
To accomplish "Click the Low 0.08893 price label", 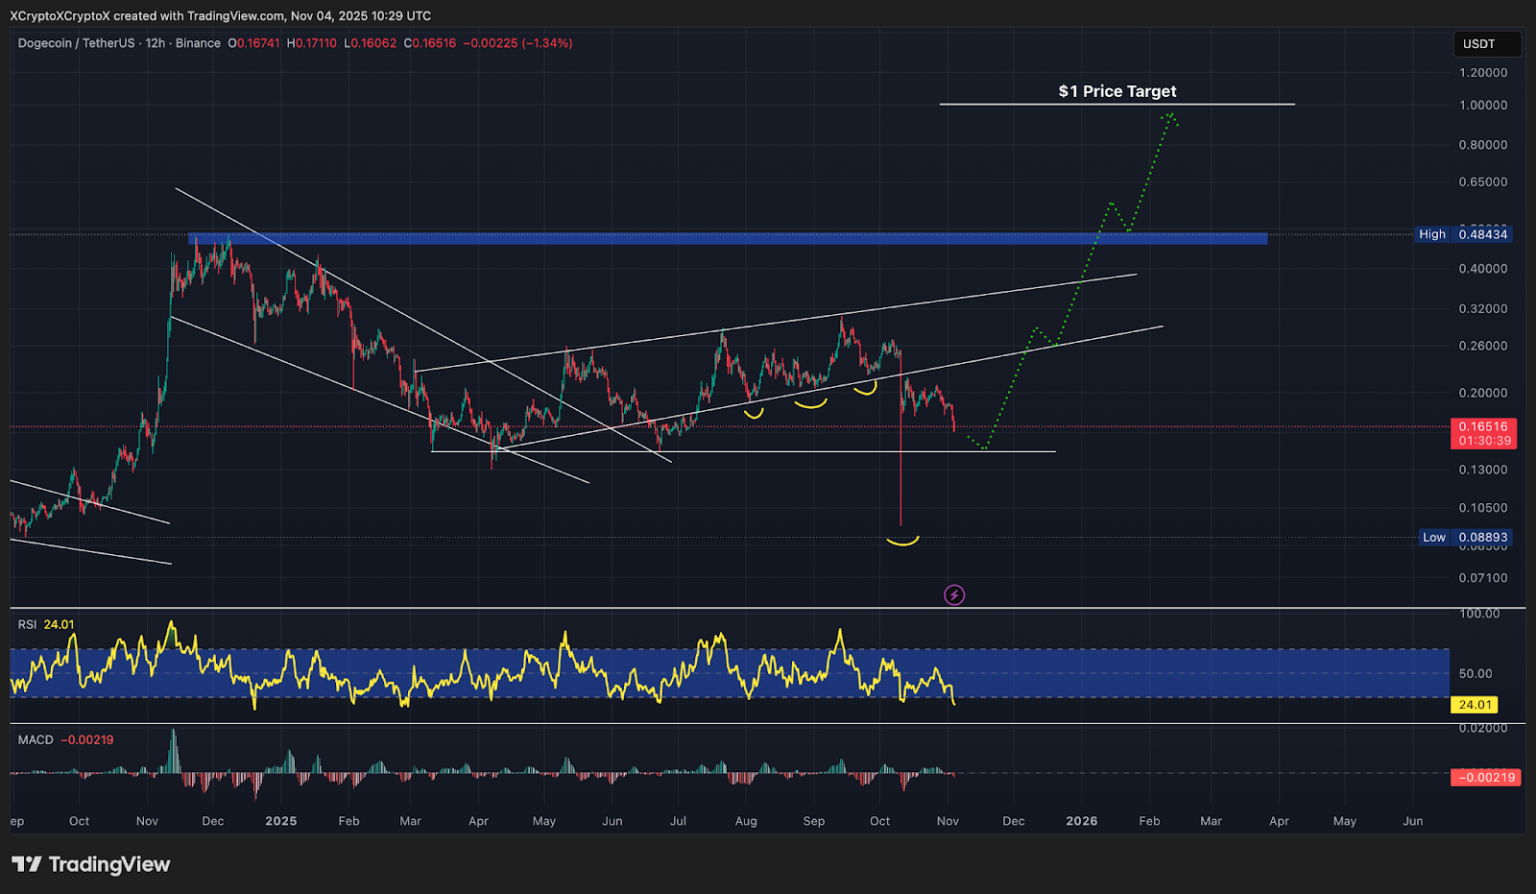I will [x=1465, y=537].
